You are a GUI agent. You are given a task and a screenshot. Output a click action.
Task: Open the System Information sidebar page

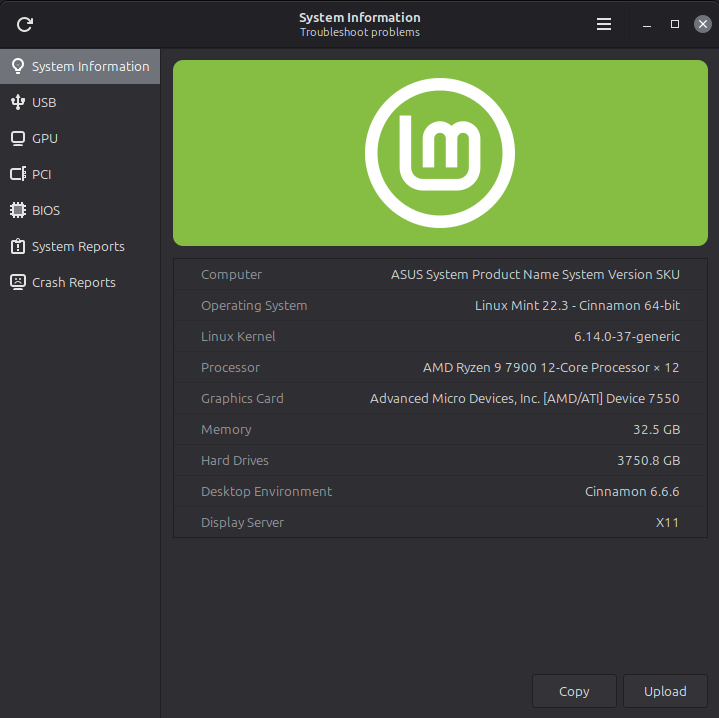tap(80, 66)
